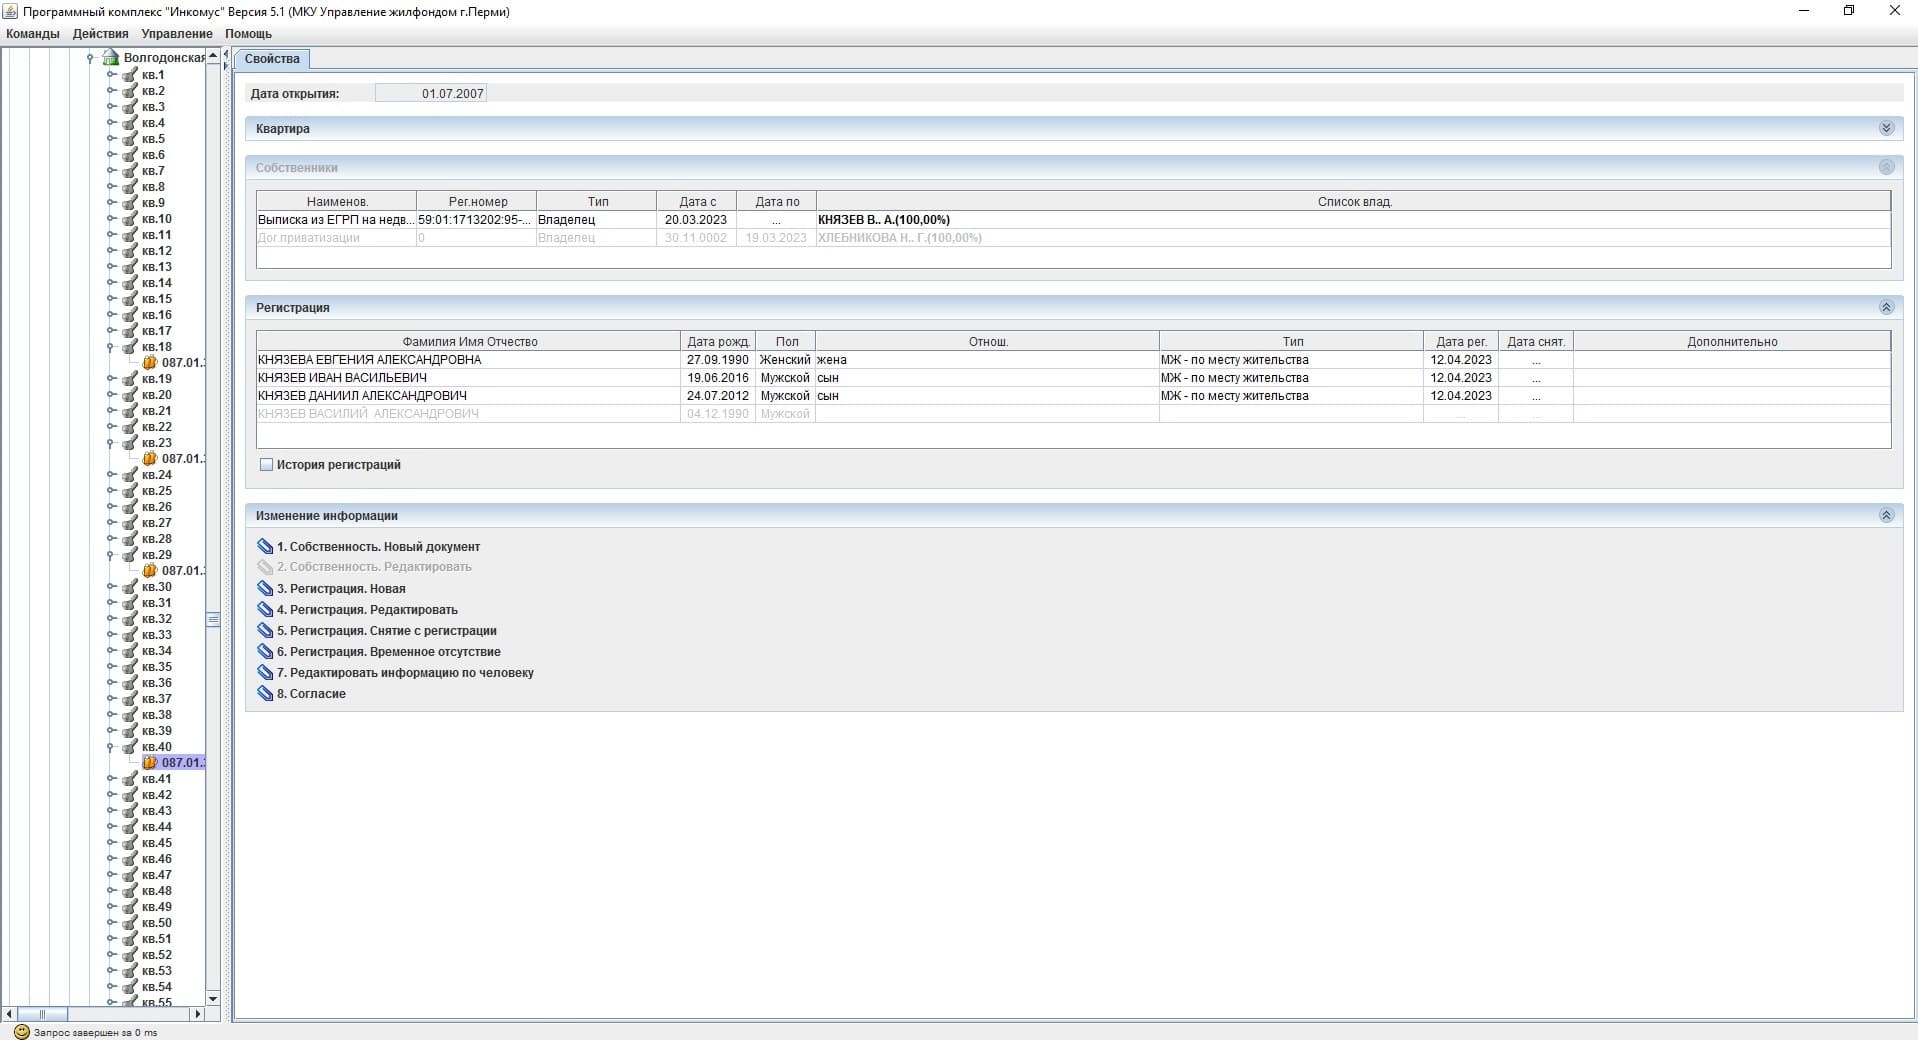Click the 'Дата открытия' field 01.07.2007
This screenshot has width=1918, height=1040.
pos(431,93)
